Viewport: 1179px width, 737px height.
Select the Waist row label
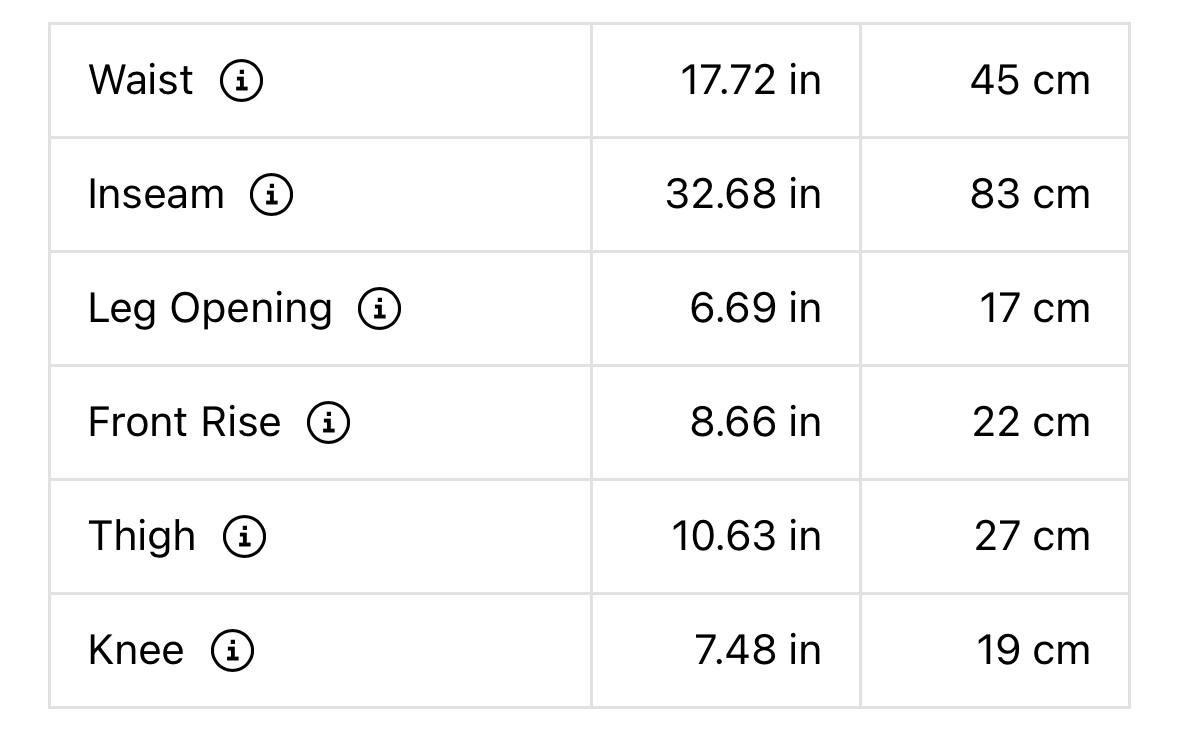pyautogui.click(x=141, y=80)
